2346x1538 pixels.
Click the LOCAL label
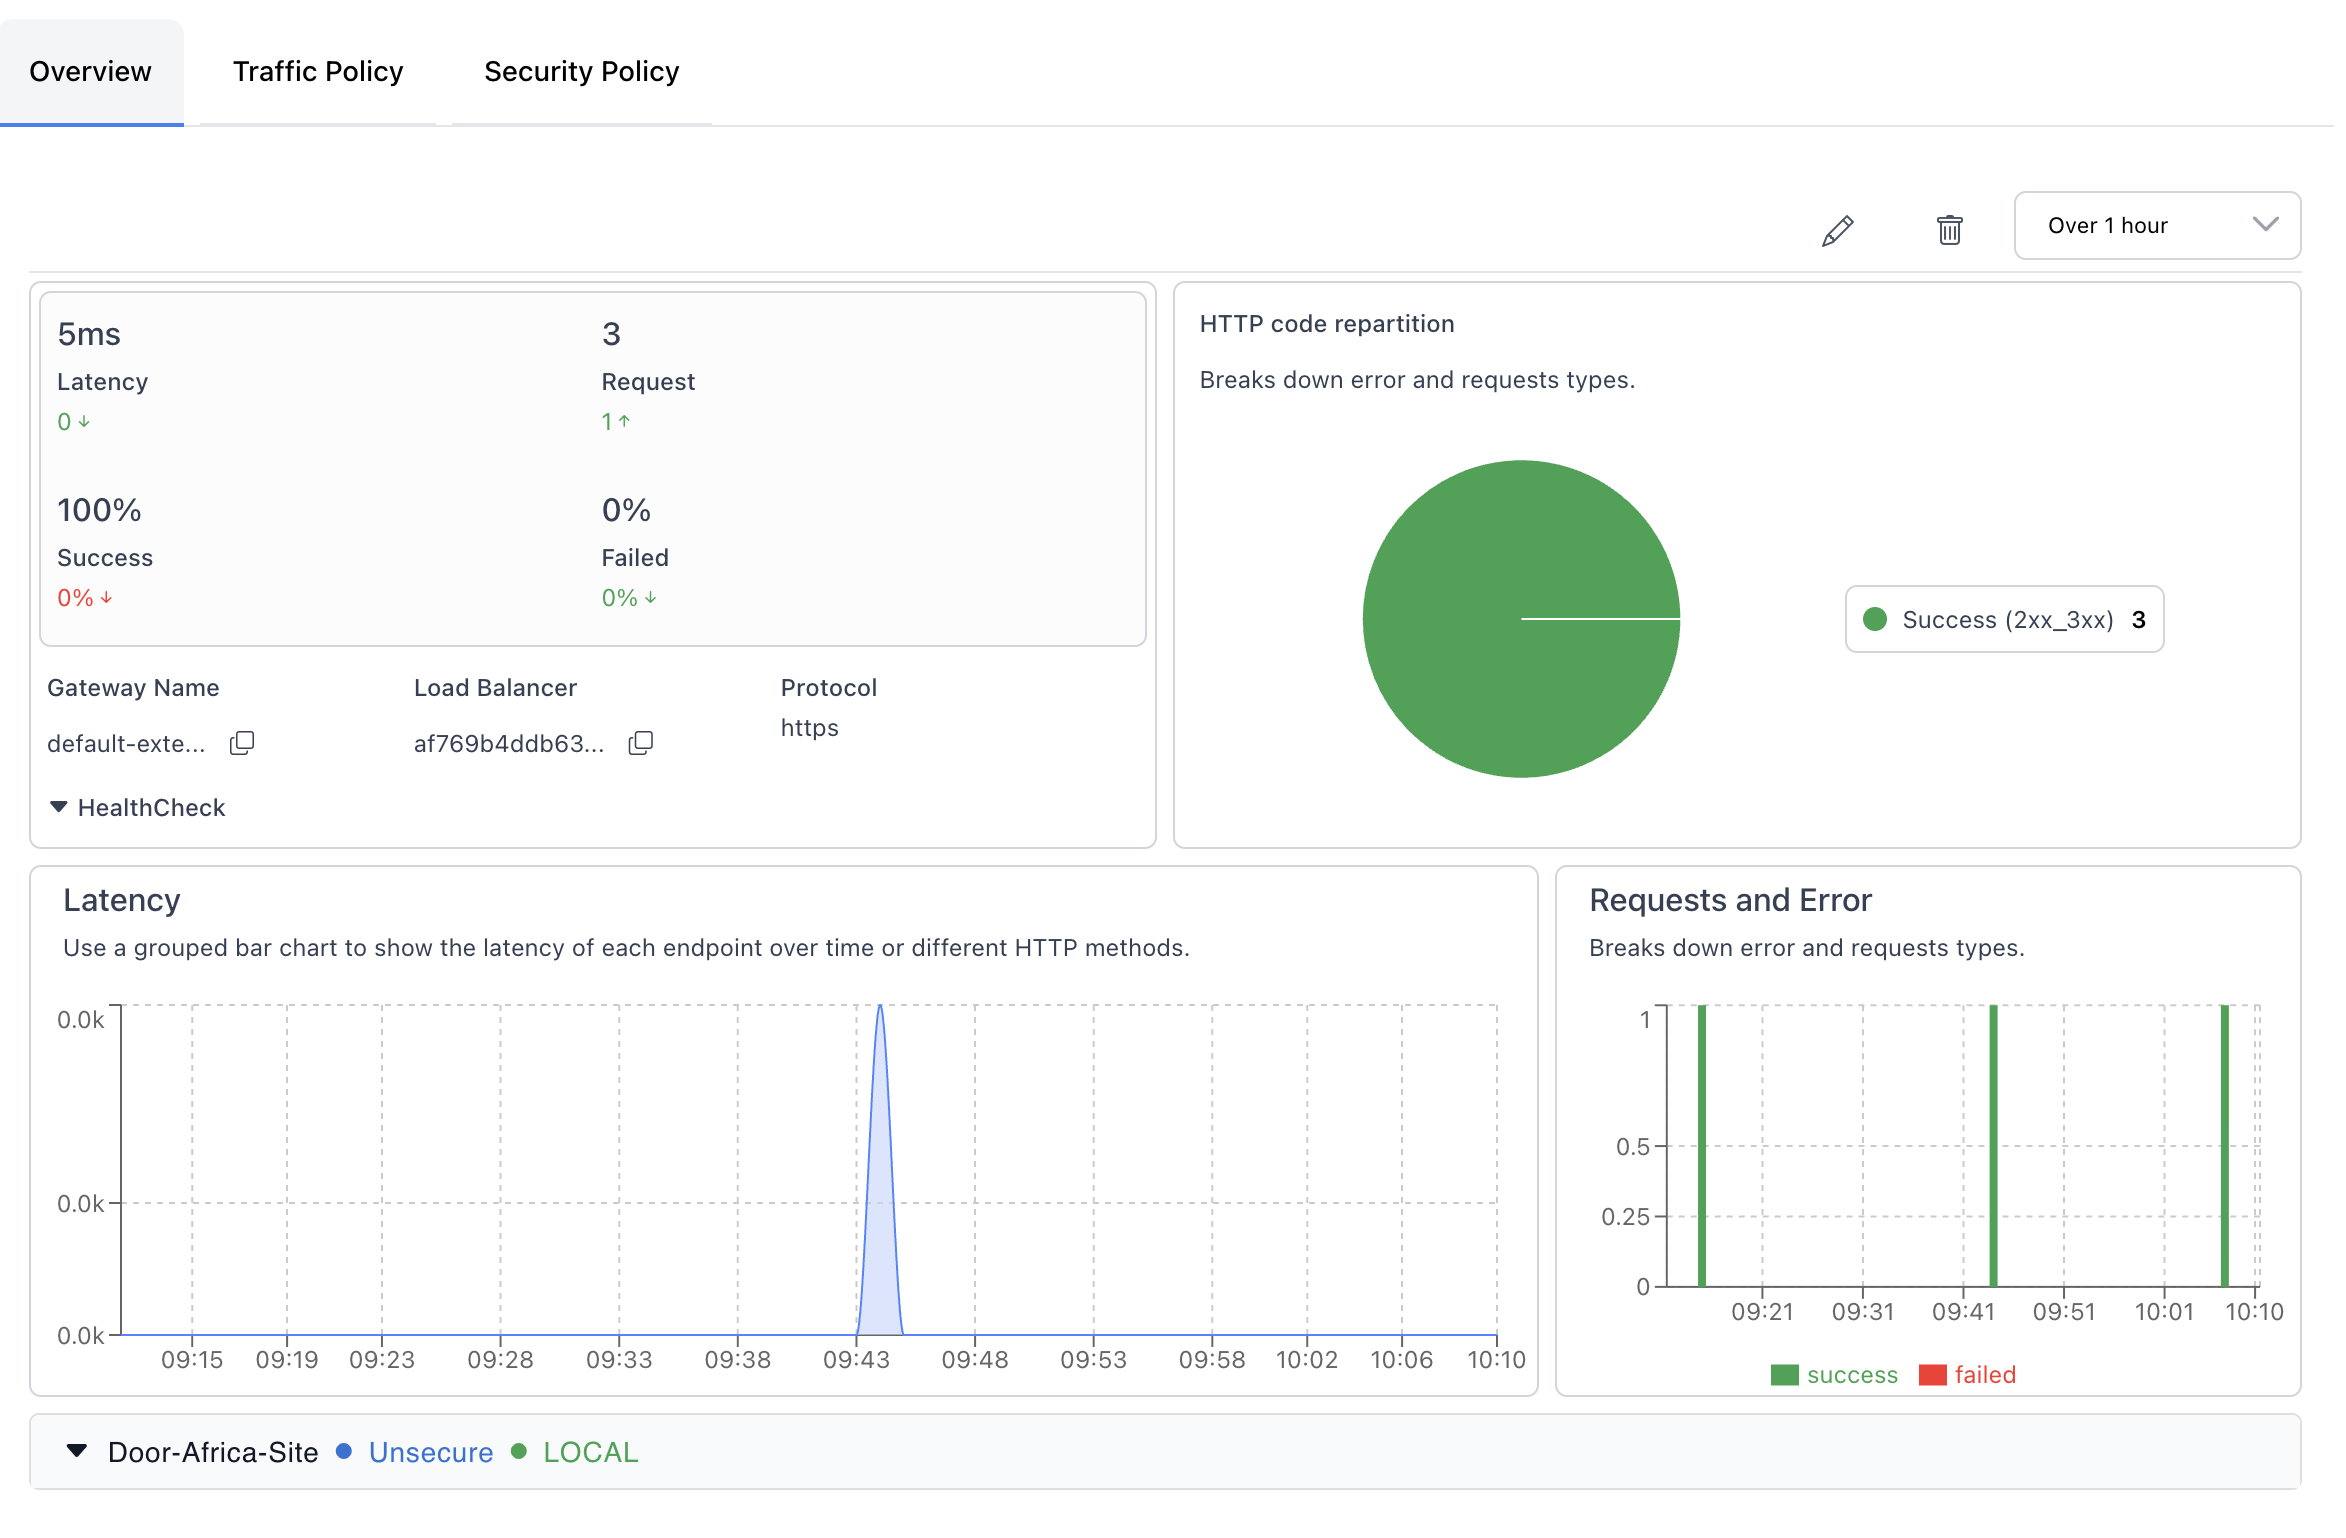[x=590, y=1452]
